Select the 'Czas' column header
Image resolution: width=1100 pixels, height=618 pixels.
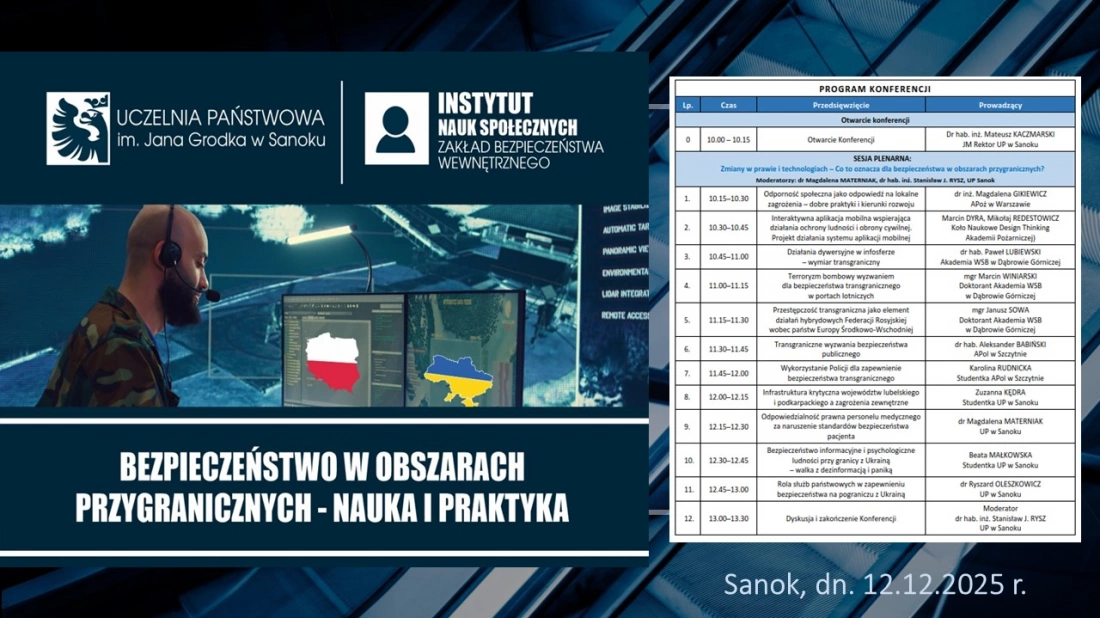coord(729,103)
